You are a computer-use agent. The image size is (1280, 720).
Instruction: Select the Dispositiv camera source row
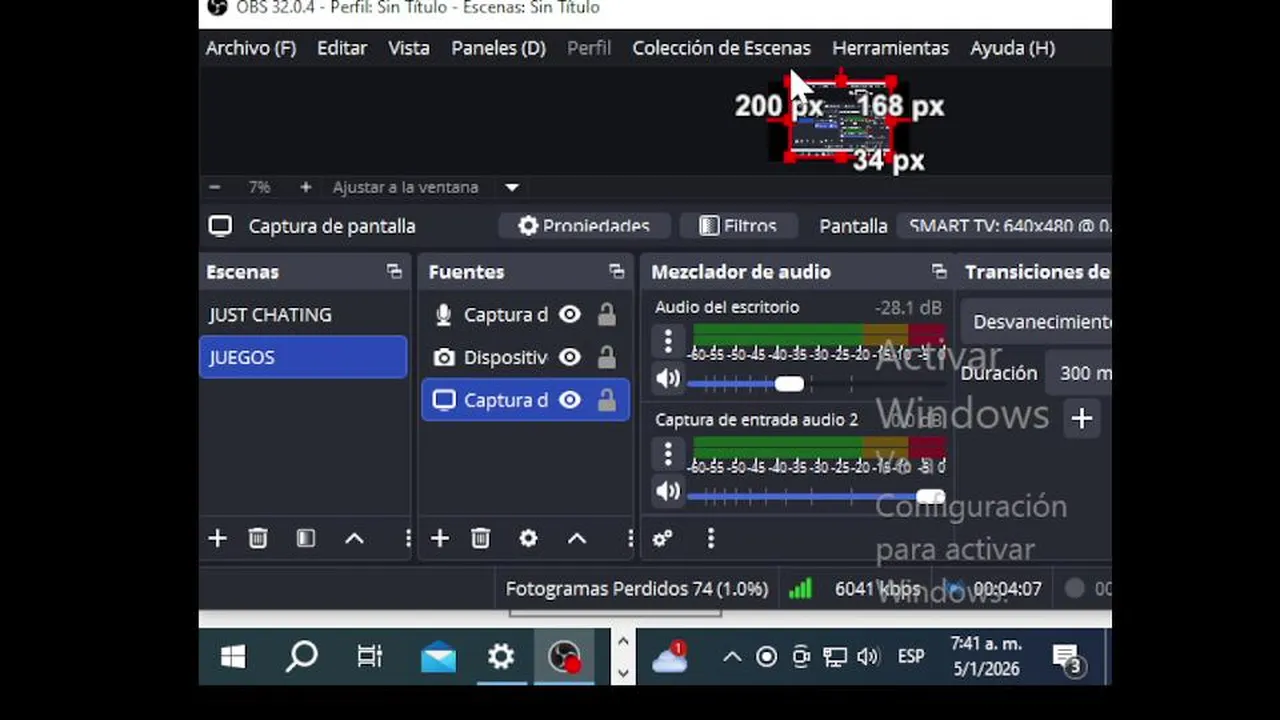point(525,357)
